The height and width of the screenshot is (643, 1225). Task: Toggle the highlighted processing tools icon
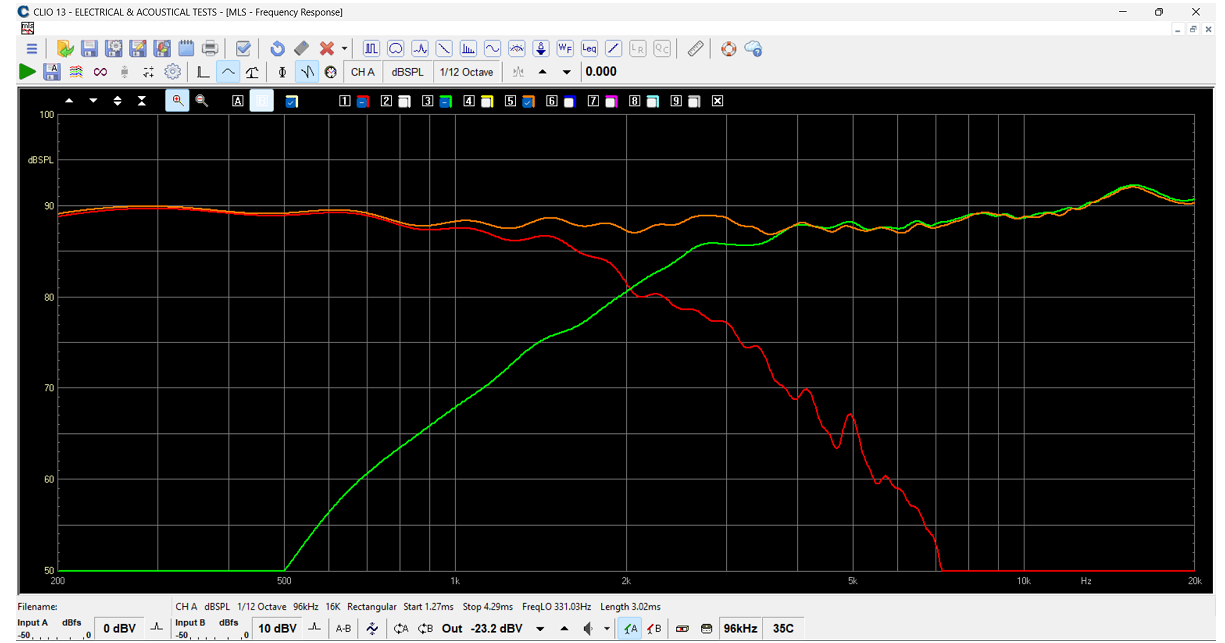click(x=307, y=72)
